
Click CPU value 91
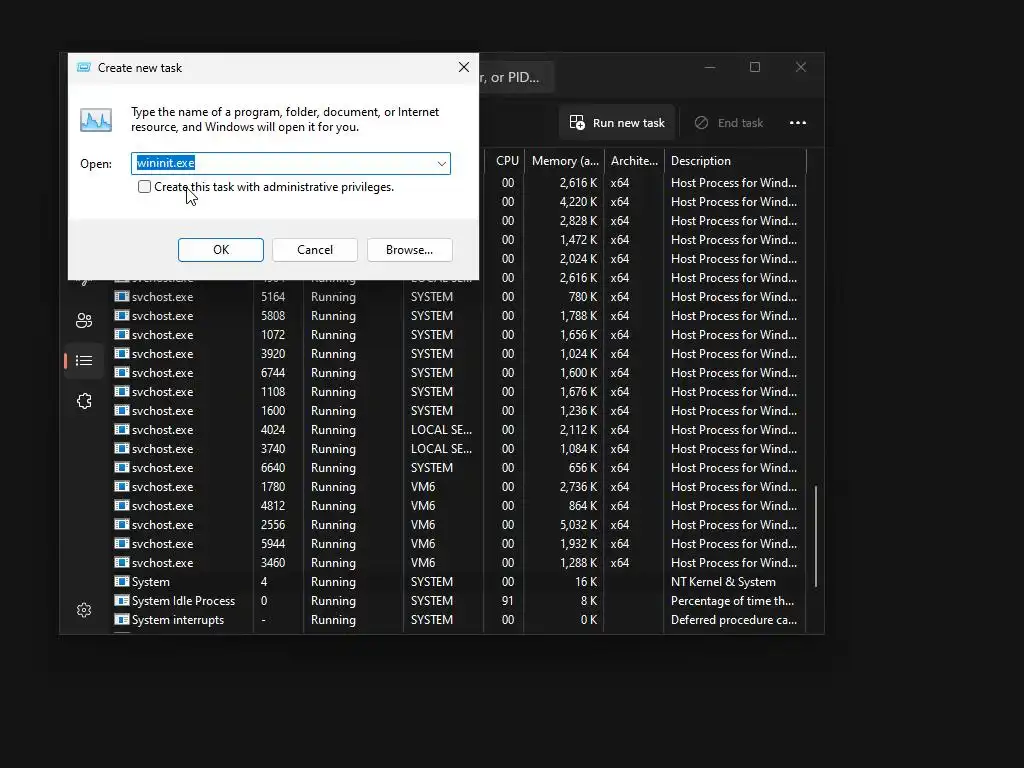[507, 601]
